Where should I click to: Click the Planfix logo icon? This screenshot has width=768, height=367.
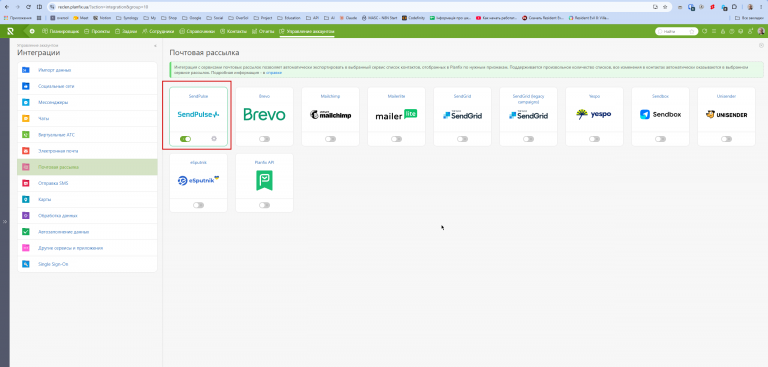[x=11, y=31]
